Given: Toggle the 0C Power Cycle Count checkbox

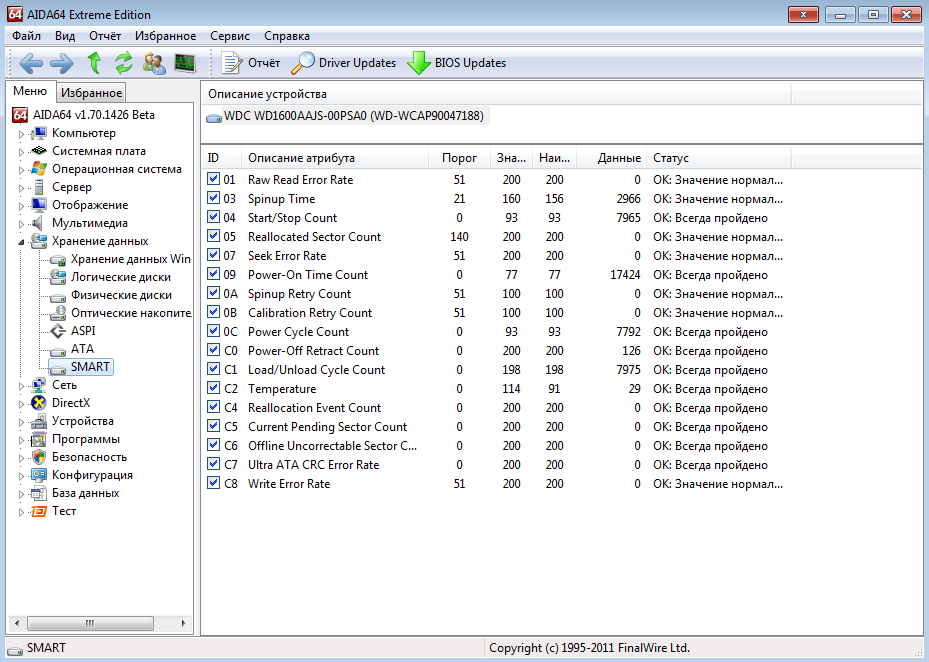Looking at the screenshot, I should point(213,331).
